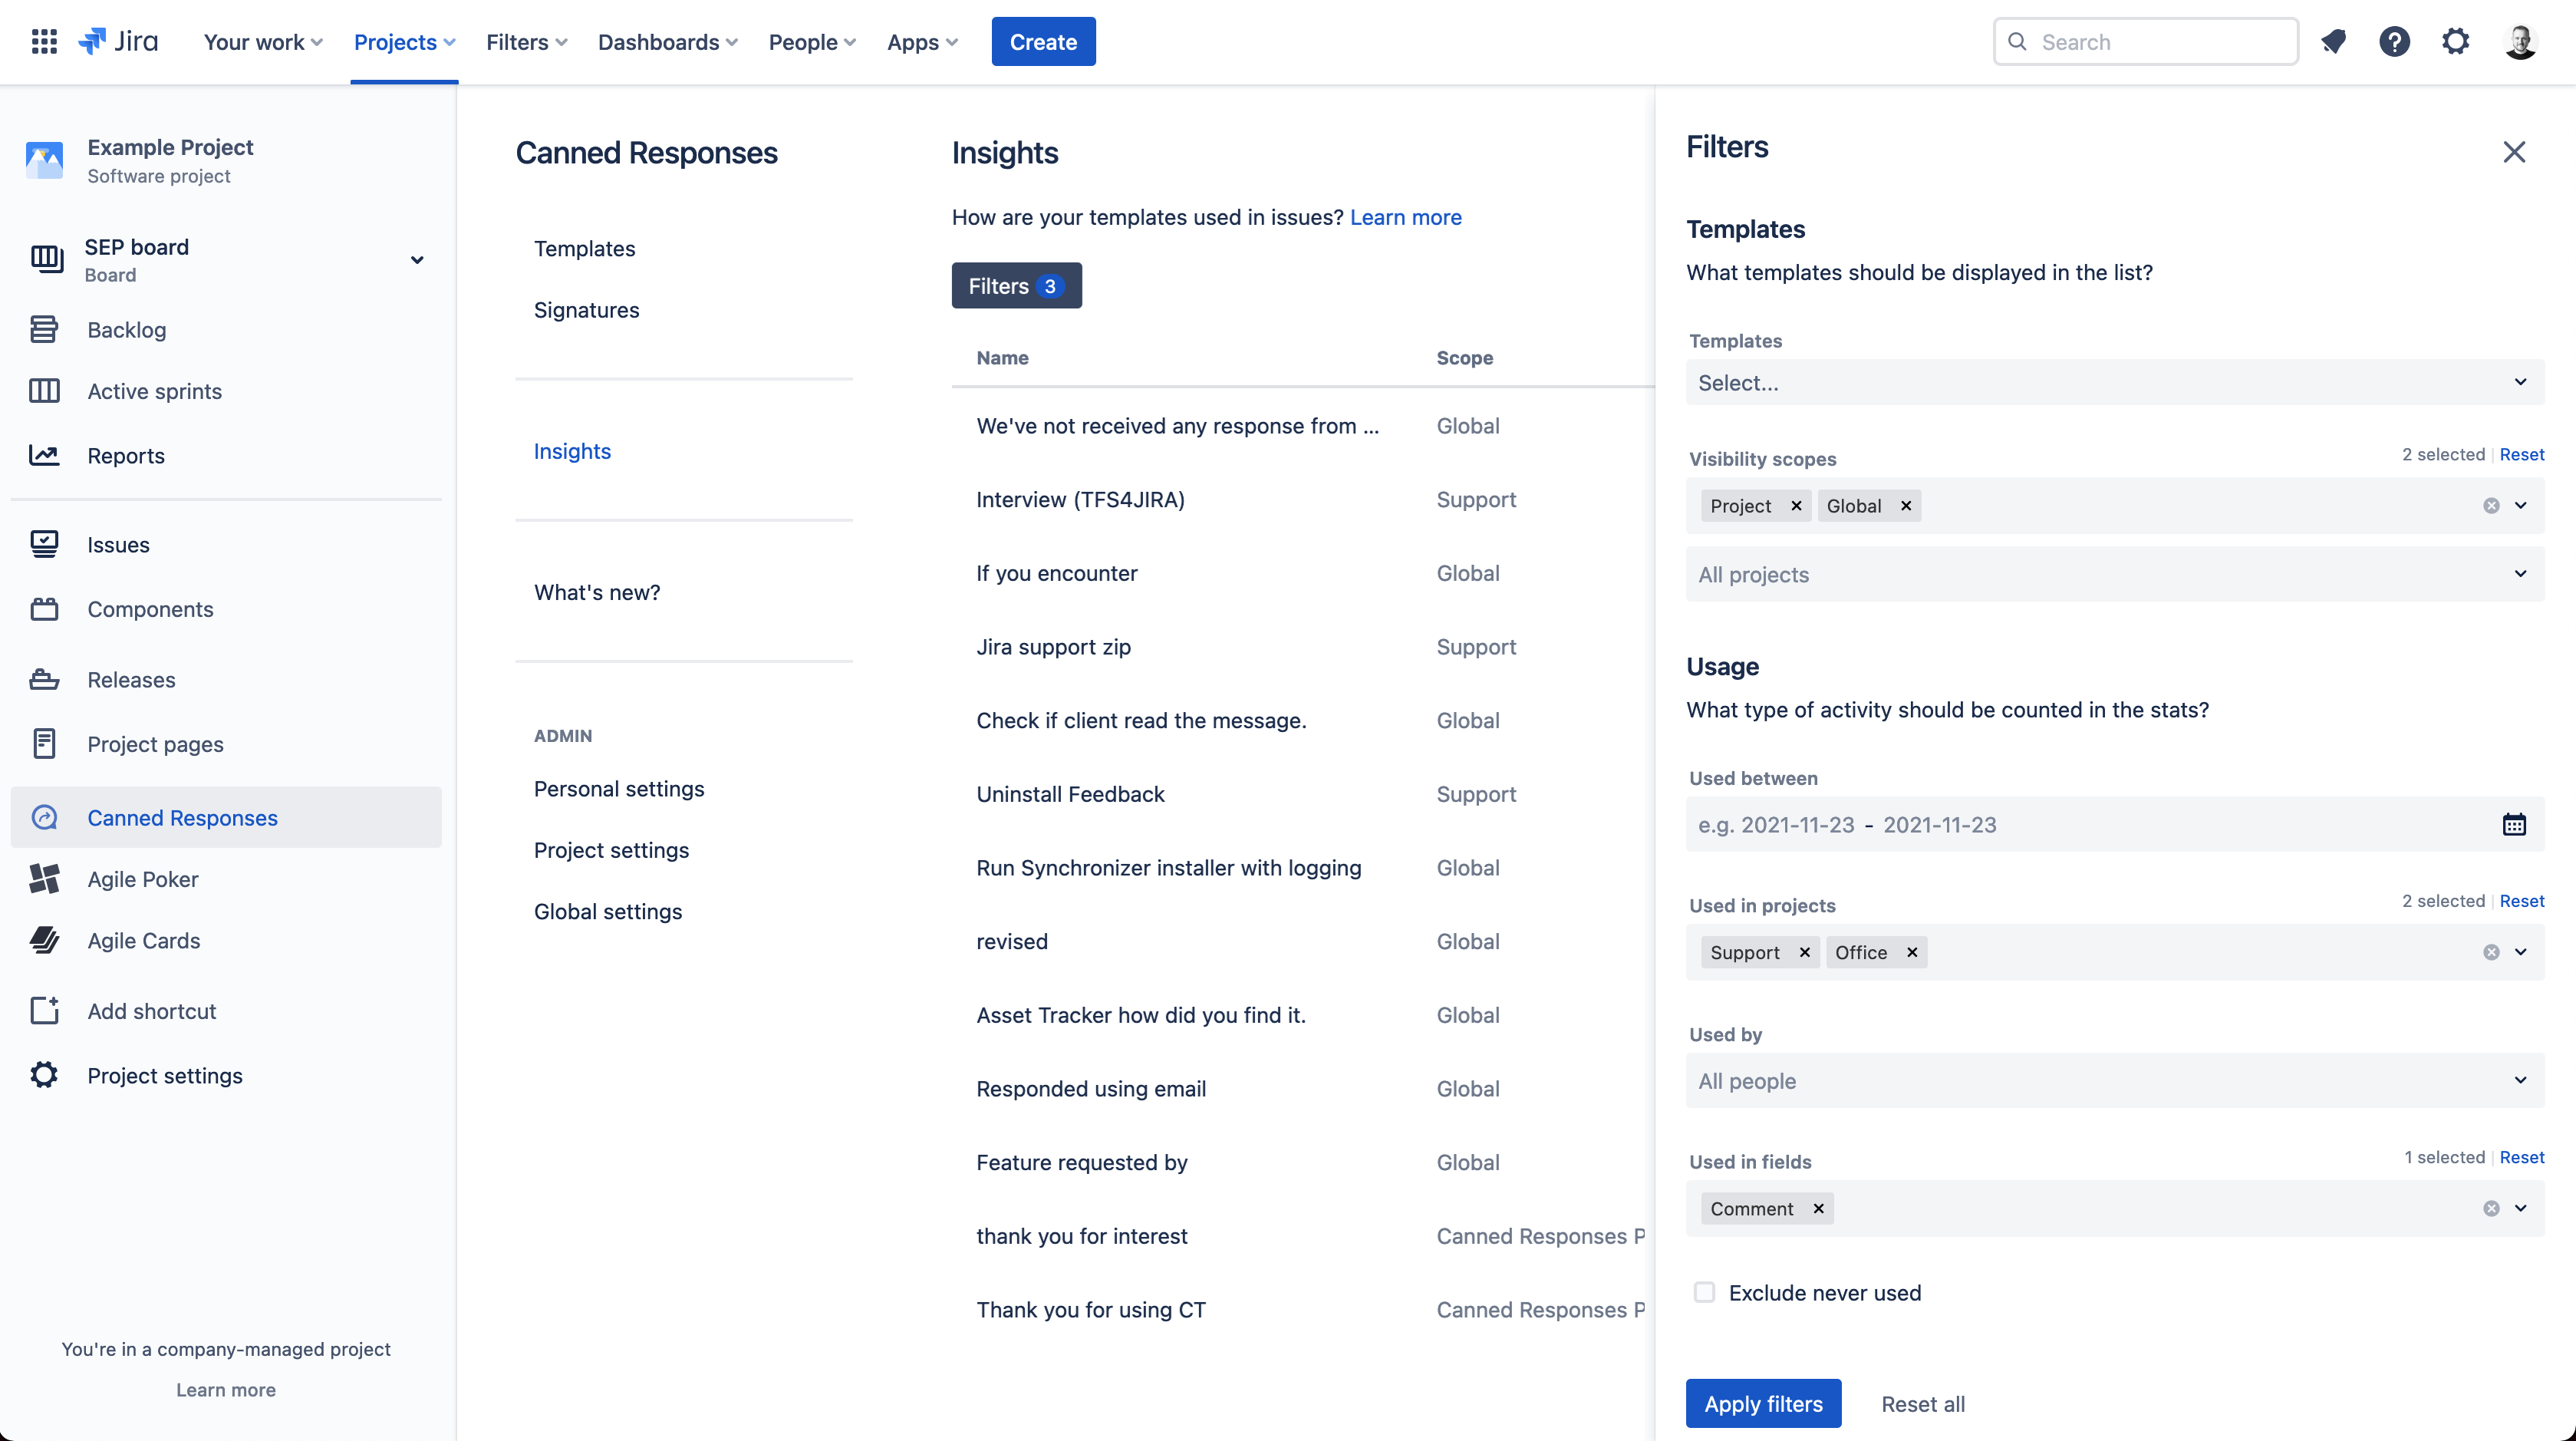This screenshot has width=2576, height=1441.
Task: Toggle the Exclude never used checkbox
Action: tap(1704, 1292)
